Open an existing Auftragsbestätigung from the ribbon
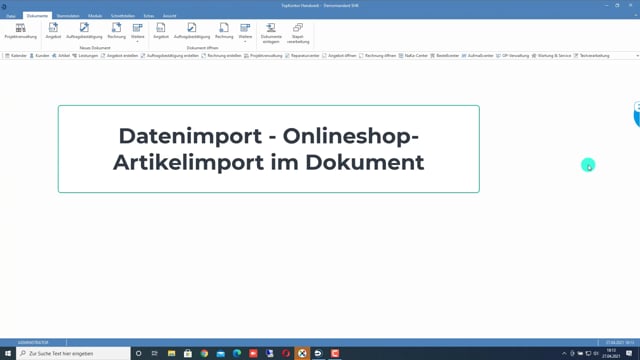 192,31
